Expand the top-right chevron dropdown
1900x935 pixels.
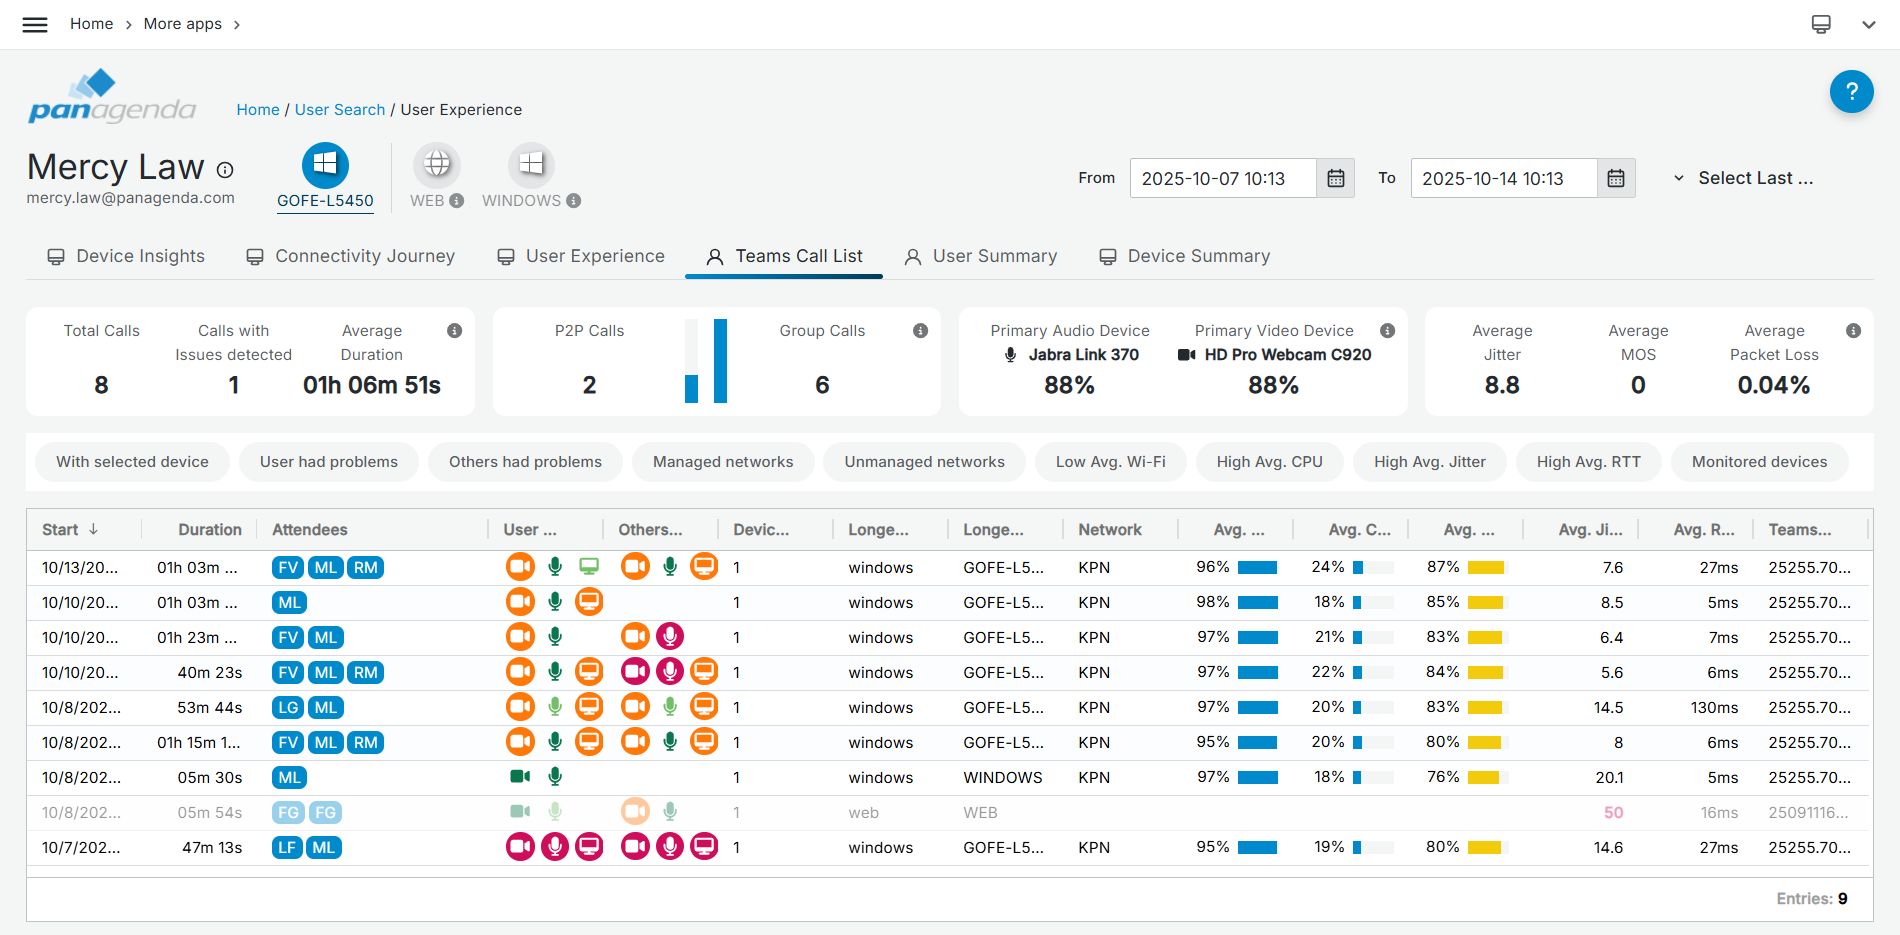click(1868, 24)
